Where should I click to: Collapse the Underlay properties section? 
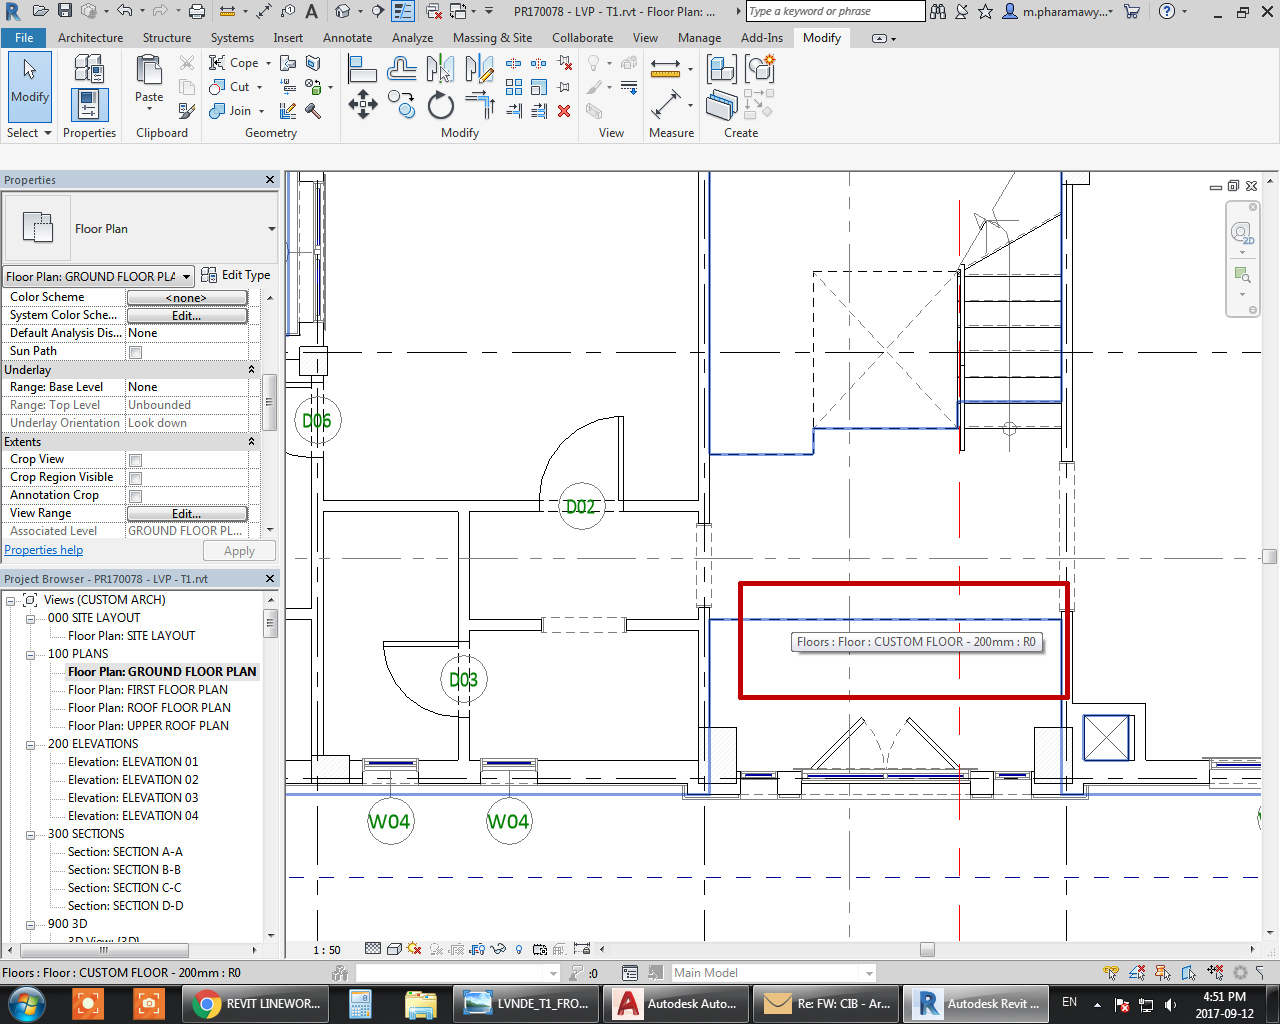point(251,370)
